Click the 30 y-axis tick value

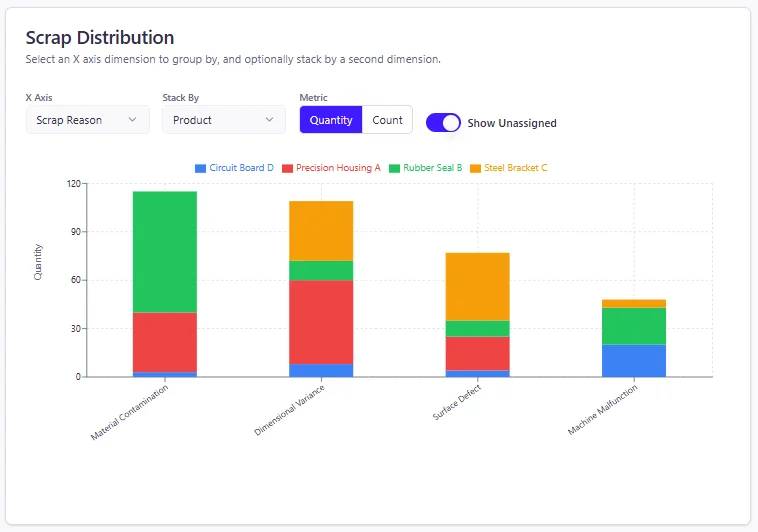pos(76,328)
